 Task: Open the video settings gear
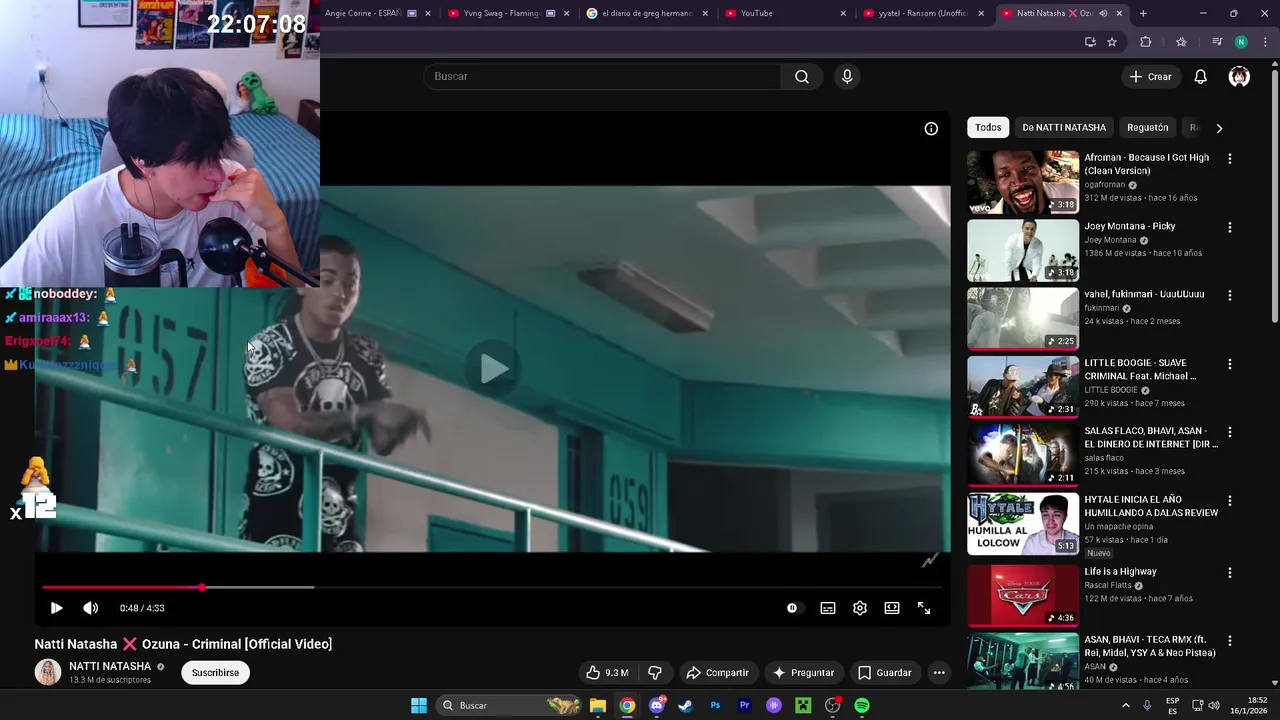point(860,608)
